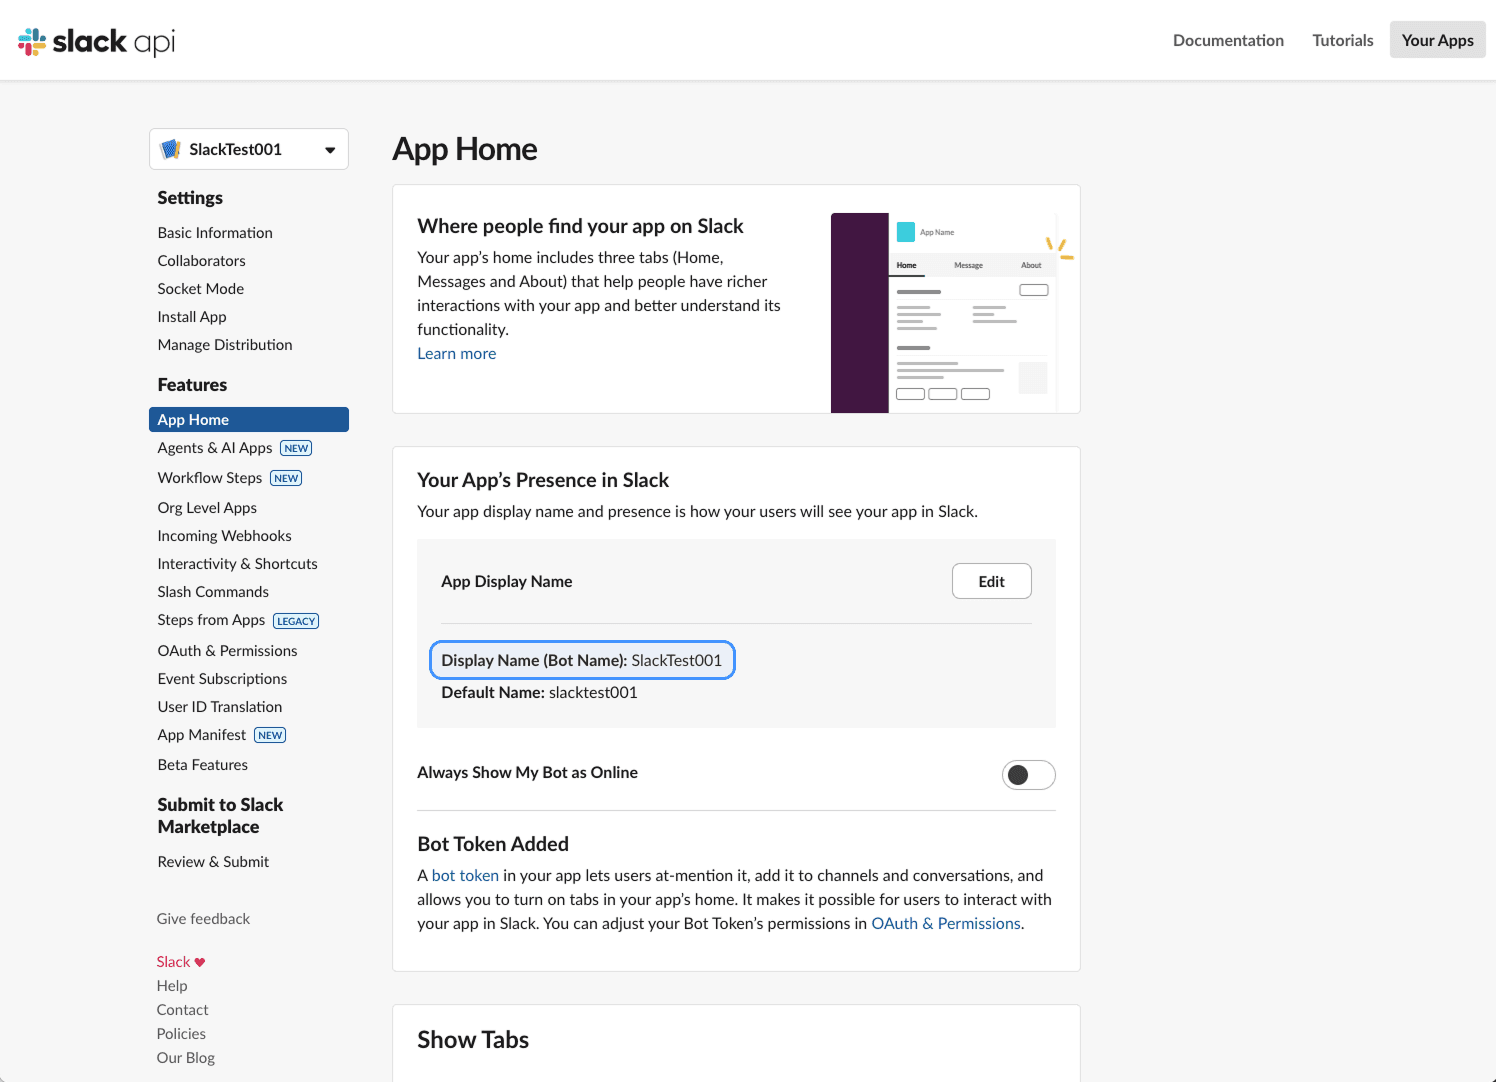Follow the Learn more link
The width and height of the screenshot is (1496, 1082).
click(x=457, y=354)
